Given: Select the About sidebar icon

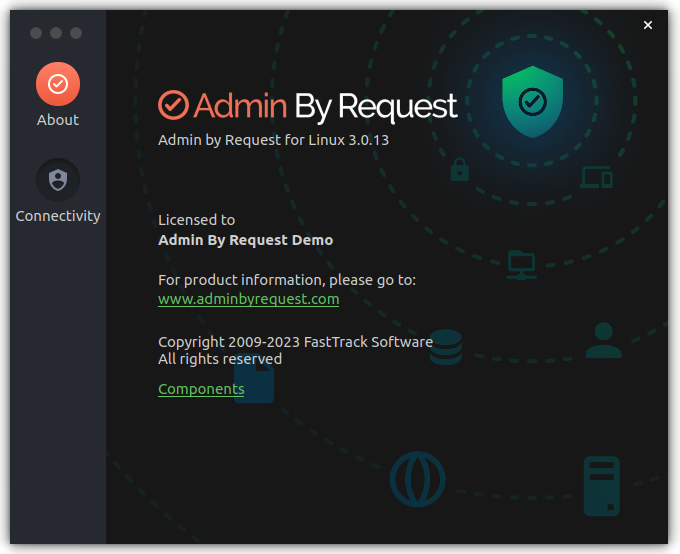Looking at the screenshot, I should click(58, 84).
